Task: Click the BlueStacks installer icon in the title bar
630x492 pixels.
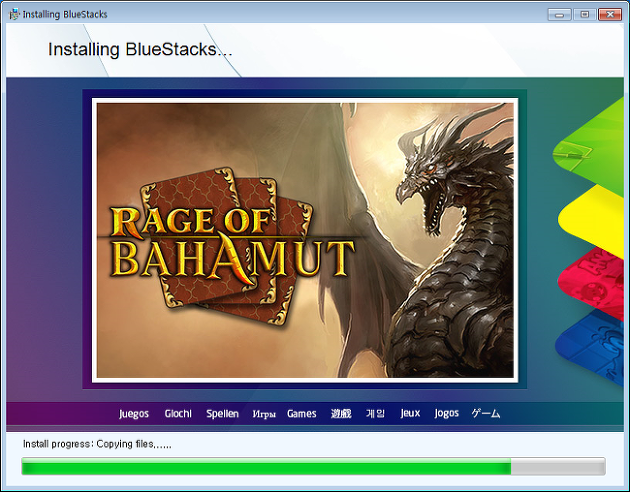Action: 14,14
